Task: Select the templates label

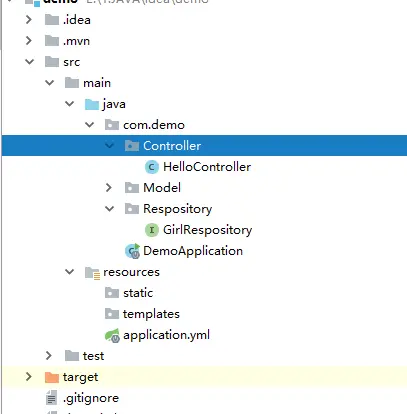Action: click(x=151, y=314)
